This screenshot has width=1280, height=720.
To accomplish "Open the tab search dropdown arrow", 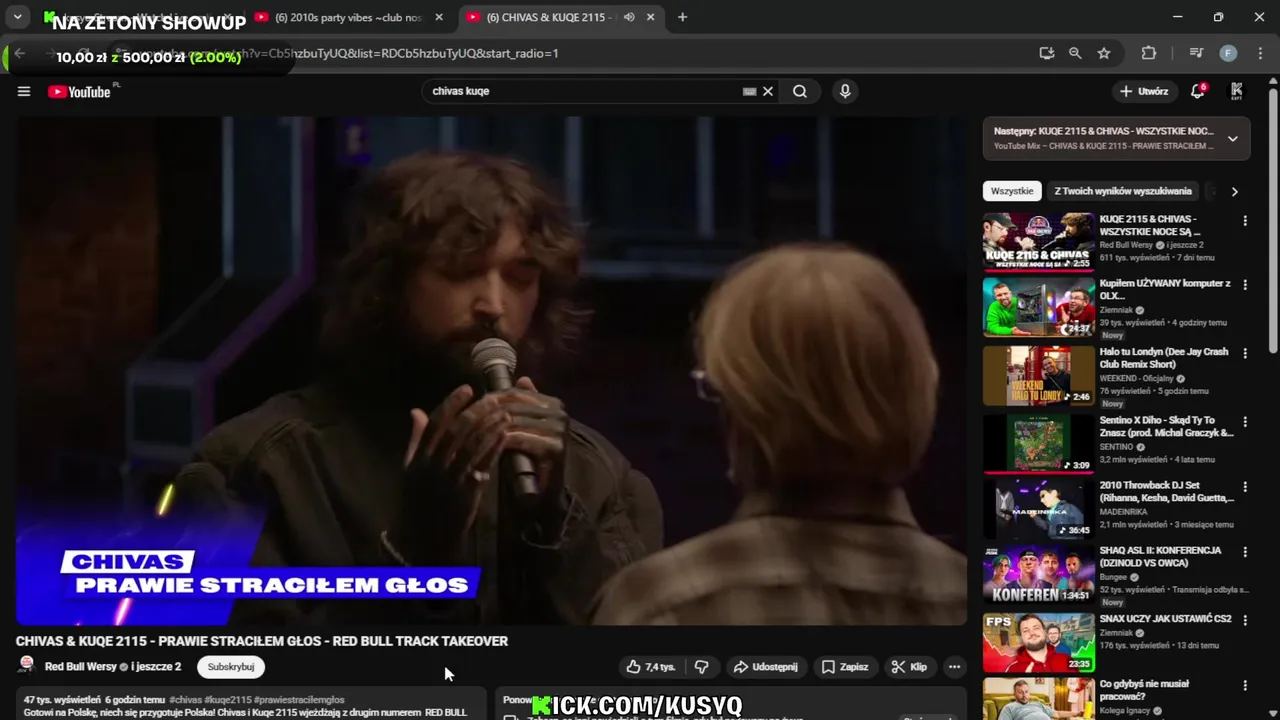I will tap(17, 17).
